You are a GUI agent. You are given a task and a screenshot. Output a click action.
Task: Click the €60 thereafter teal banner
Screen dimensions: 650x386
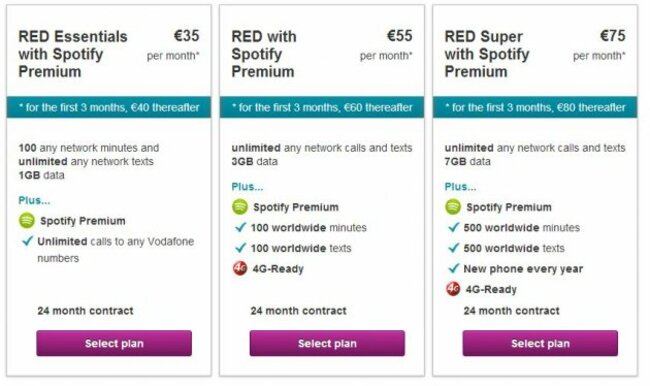click(x=322, y=107)
